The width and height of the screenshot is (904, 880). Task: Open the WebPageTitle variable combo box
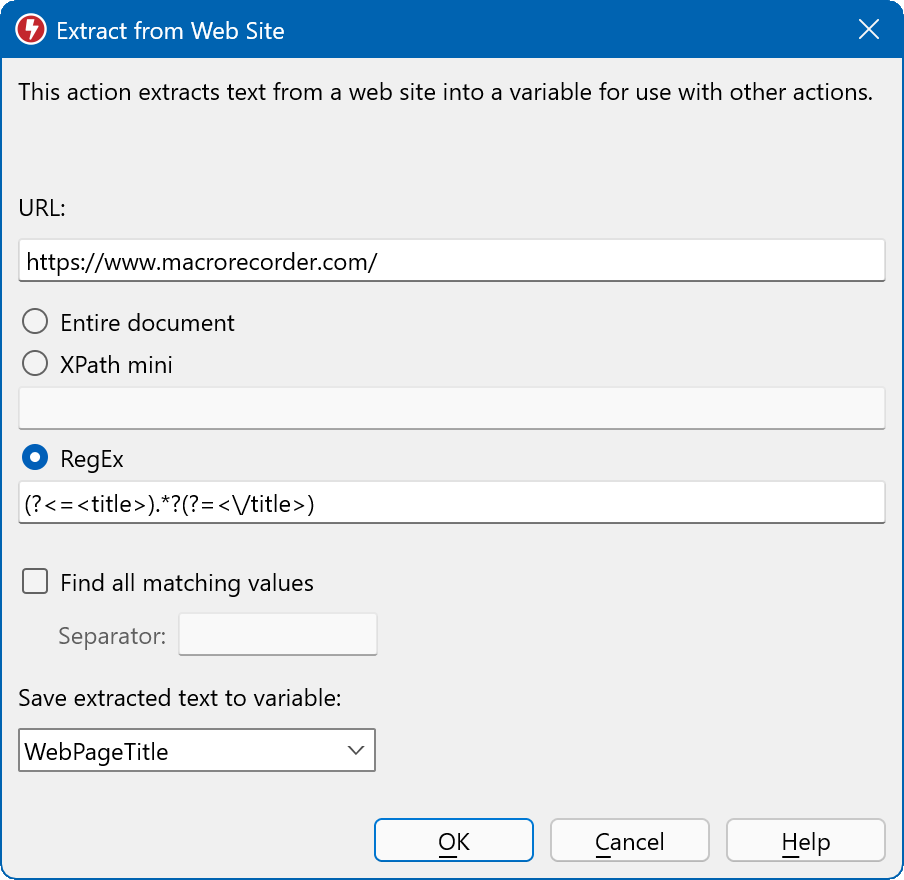click(x=180, y=751)
